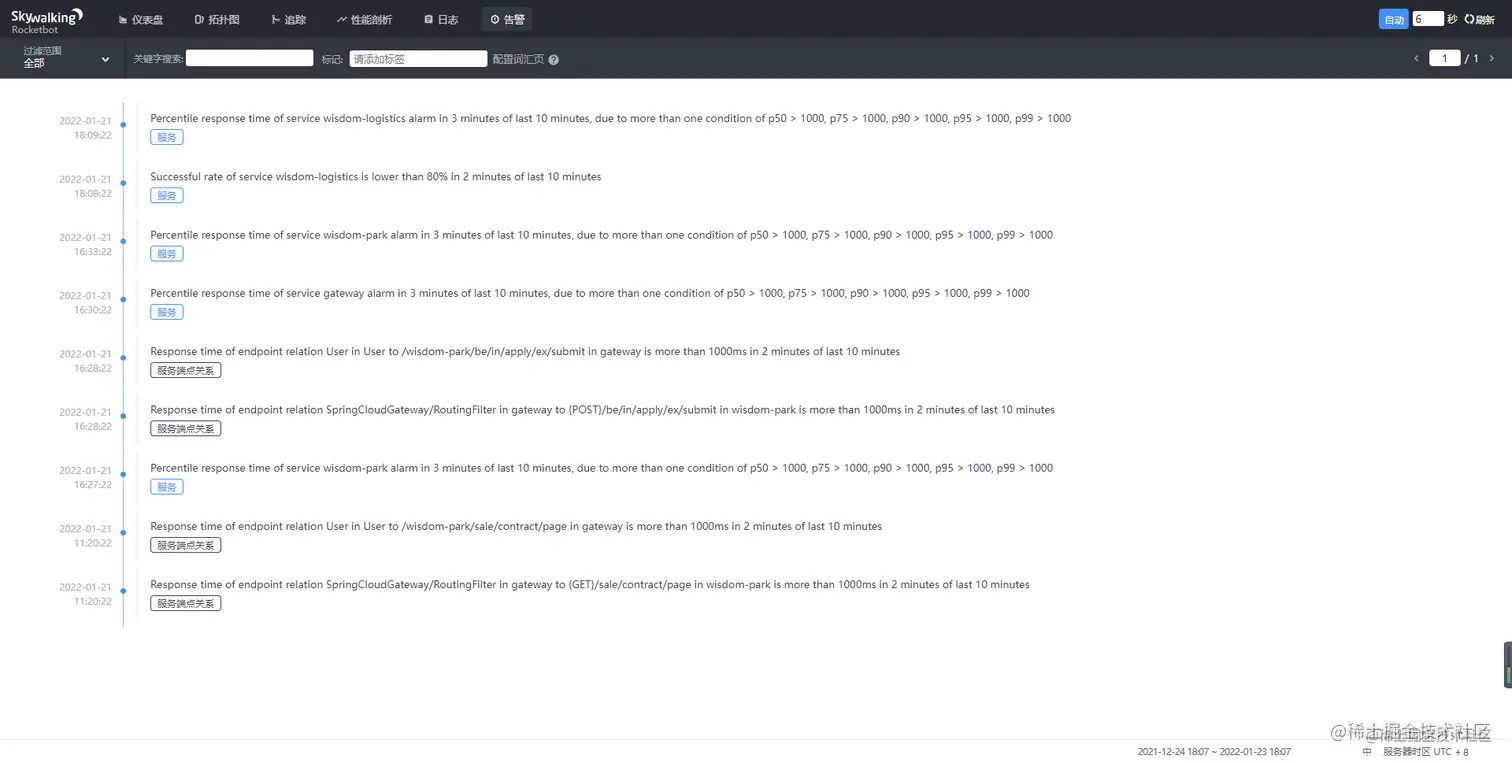This screenshot has height=763, width=1512.
Task: Click the timeline dot for 16:33:22 alarm
Action: [123, 241]
